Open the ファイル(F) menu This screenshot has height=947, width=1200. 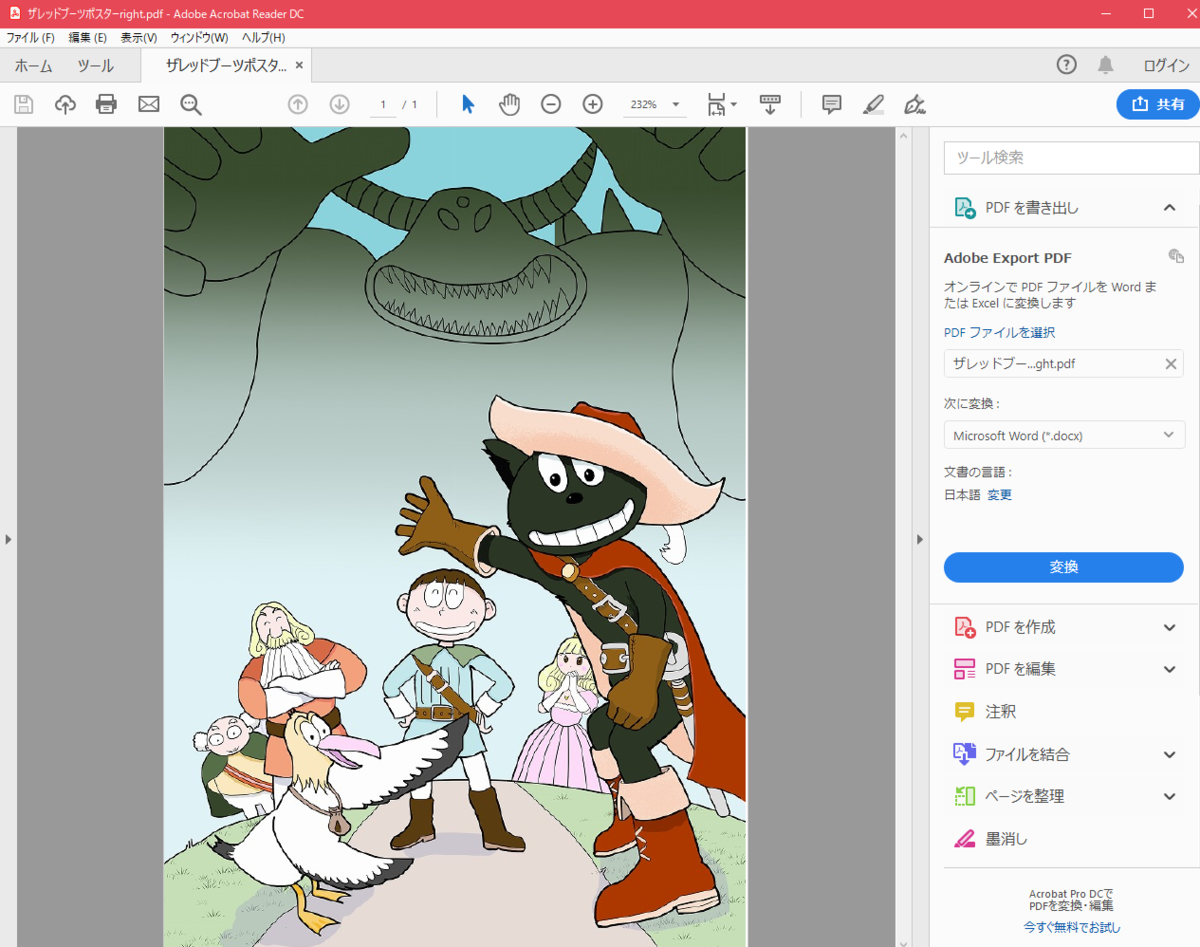click(31, 38)
